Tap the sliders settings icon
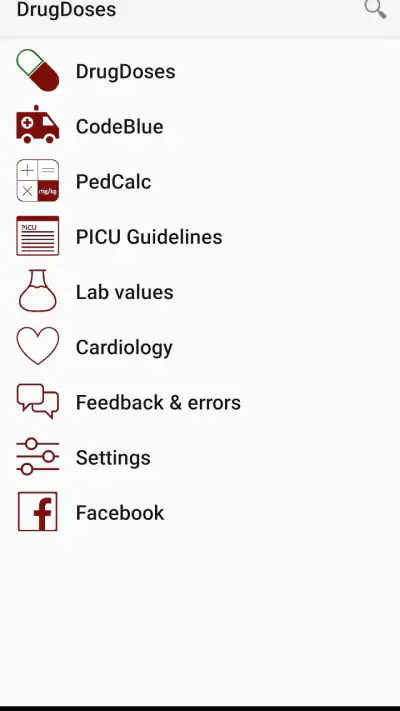The height and width of the screenshot is (711, 400). pyautogui.click(x=38, y=456)
